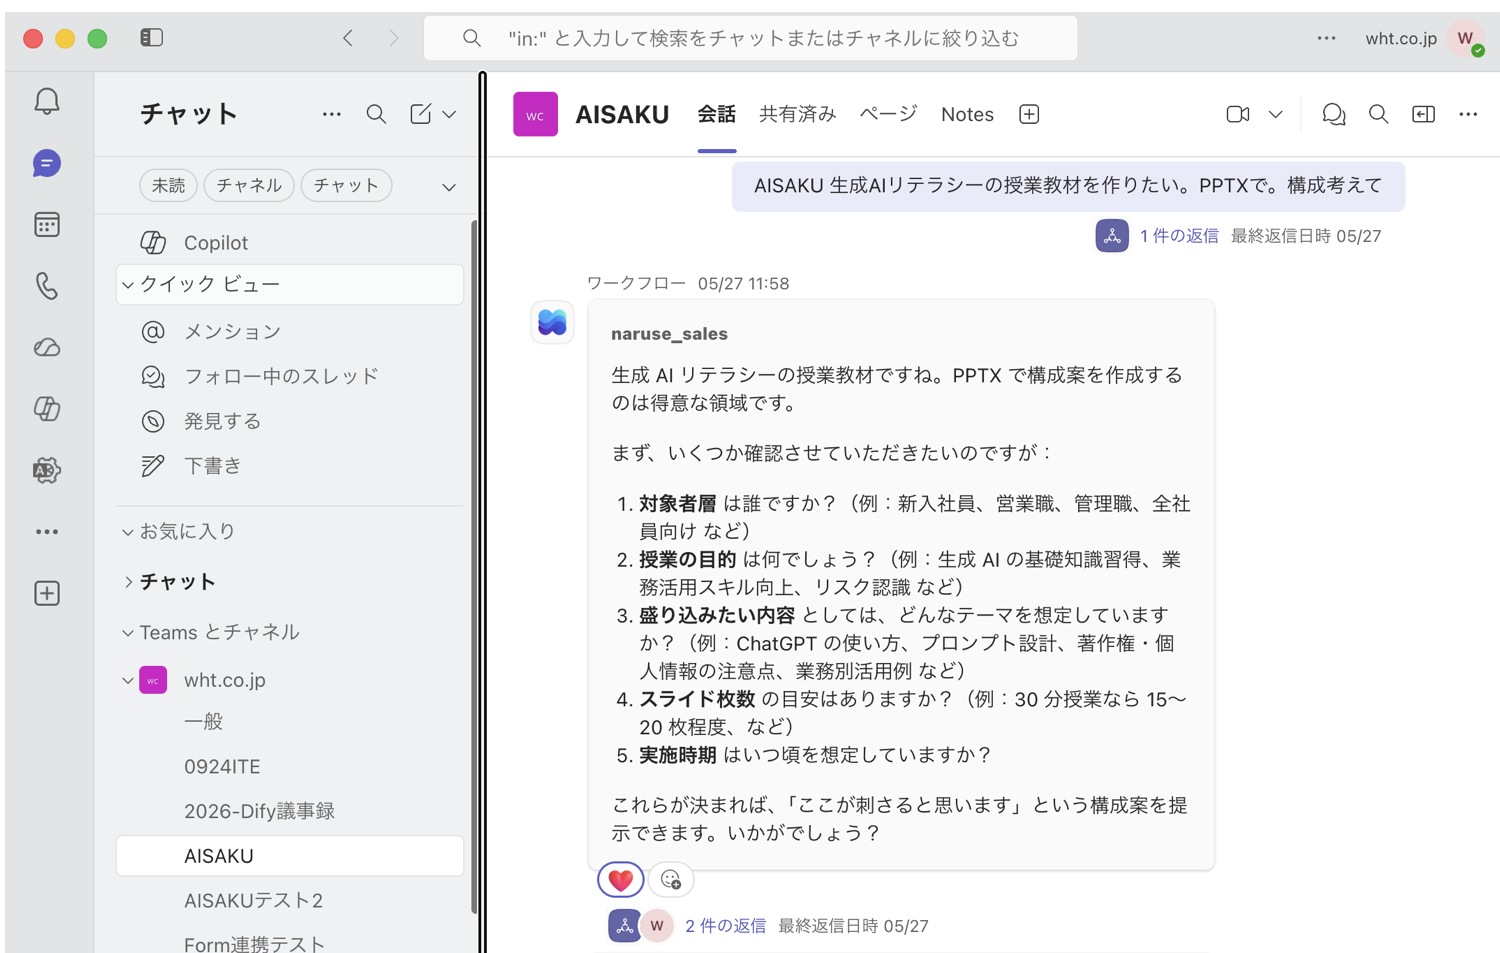Image resolution: width=1500 pixels, height=953 pixels.
Task: Toggle the チャネル filter chip
Action: (x=249, y=185)
